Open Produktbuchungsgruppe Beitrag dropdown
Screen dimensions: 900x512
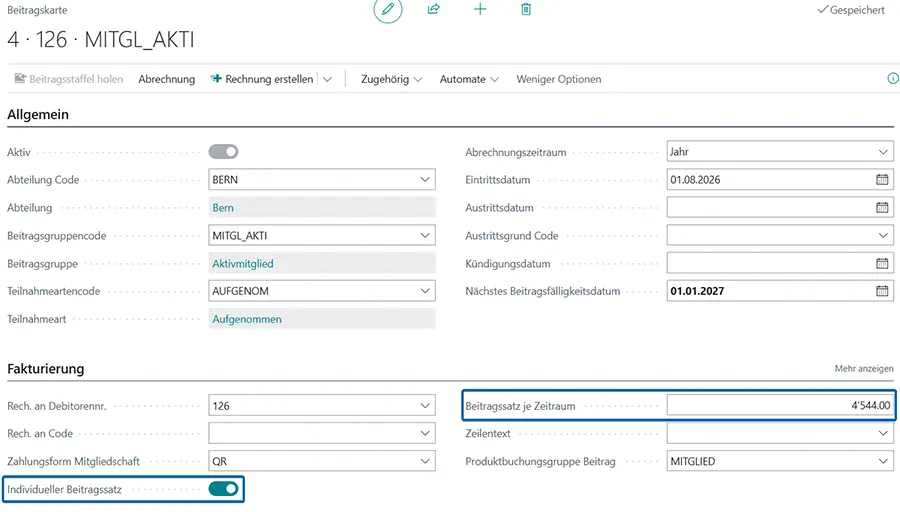883,461
